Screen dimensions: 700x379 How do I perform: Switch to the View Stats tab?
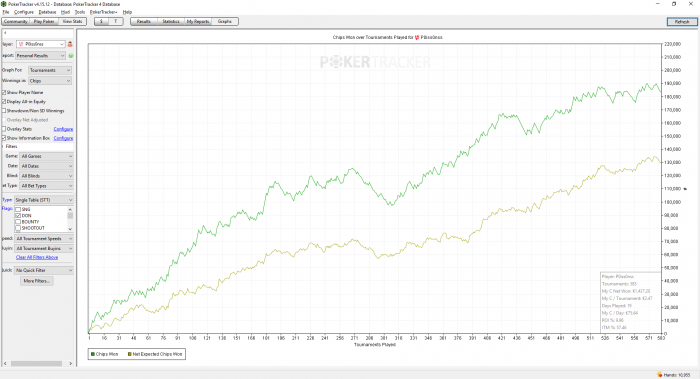[x=72, y=21]
